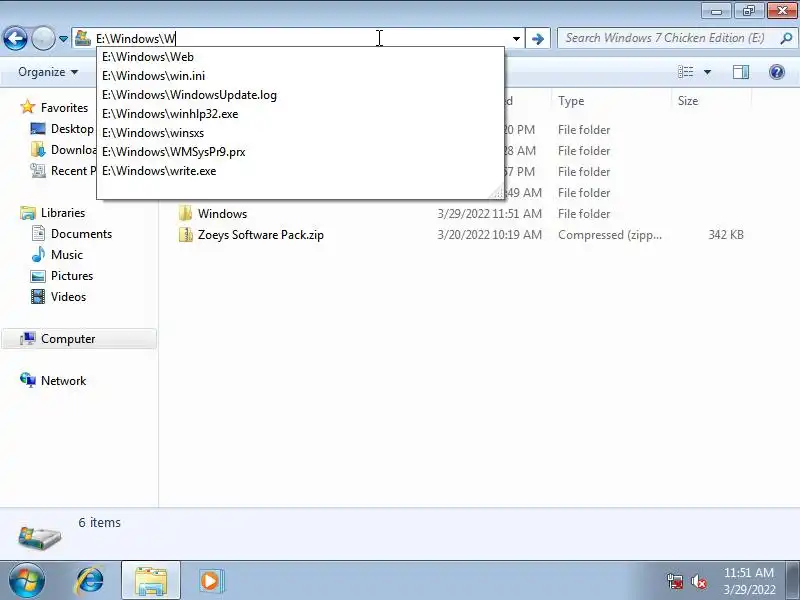
Task: Change your view with the view icon
Action: (x=685, y=72)
